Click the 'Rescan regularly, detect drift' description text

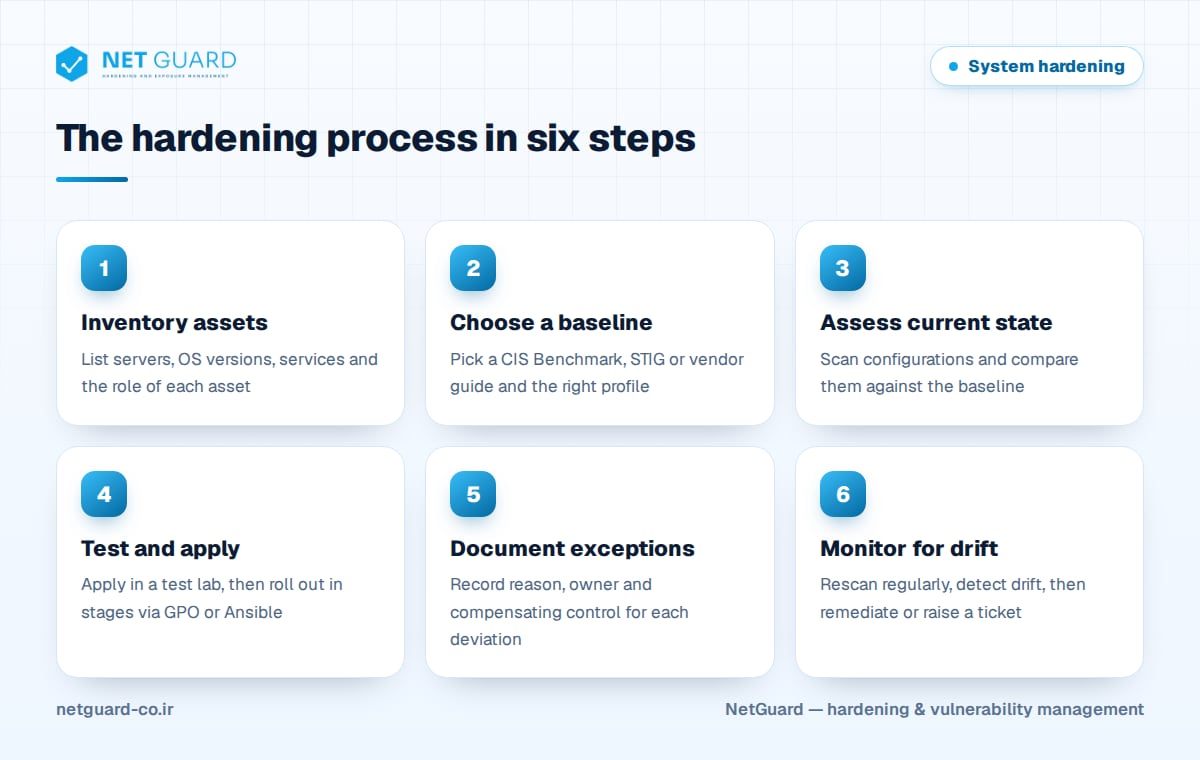(952, 598)
